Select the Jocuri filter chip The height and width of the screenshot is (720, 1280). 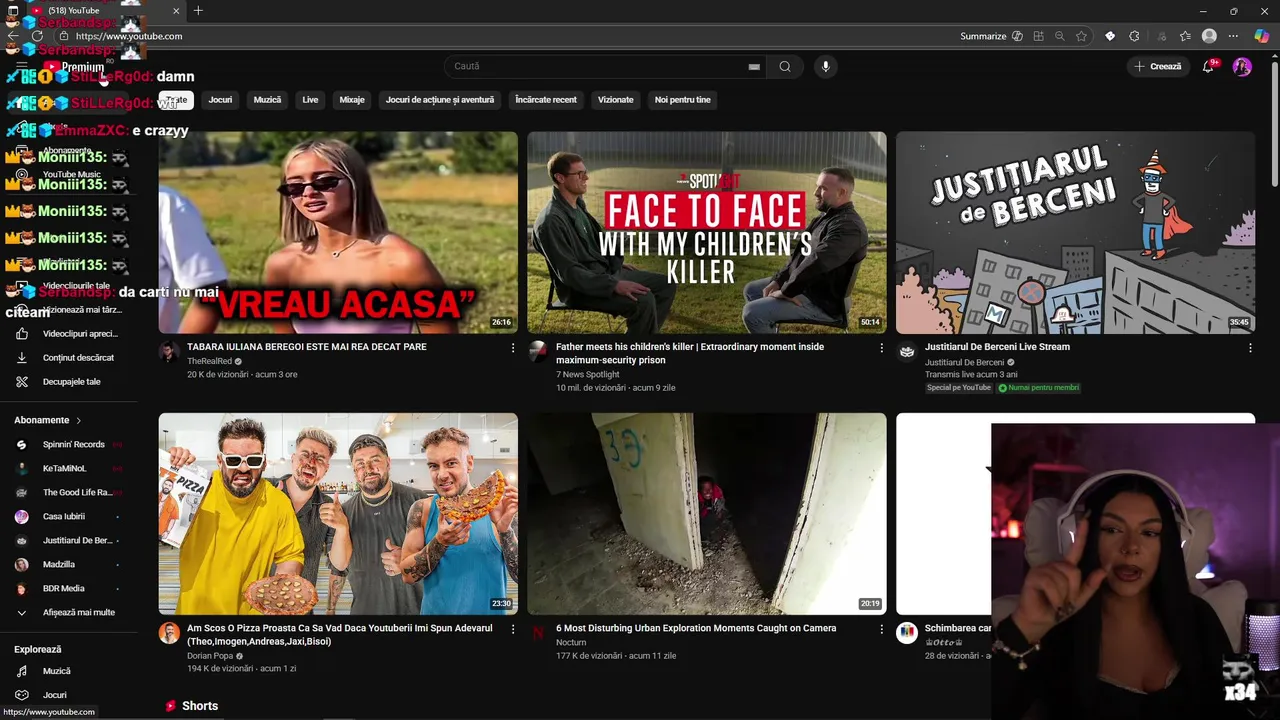tap(220, 100)
